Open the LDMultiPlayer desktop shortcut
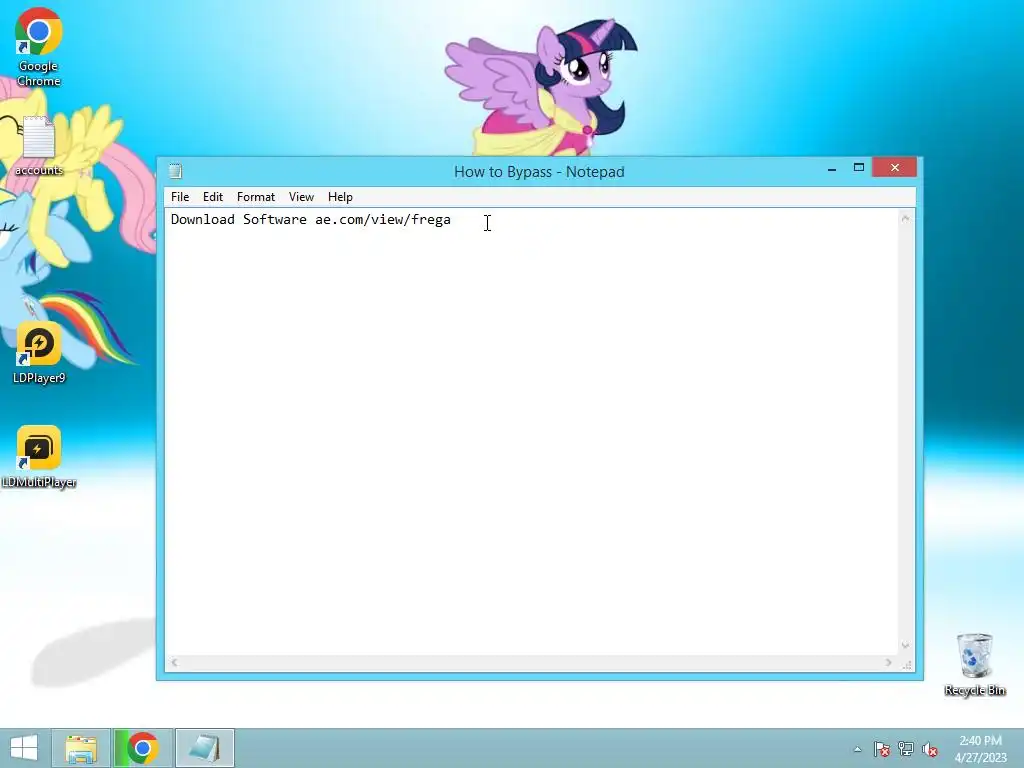The height and width of the screenshot is (768, 1024). (x=39, y=457)
